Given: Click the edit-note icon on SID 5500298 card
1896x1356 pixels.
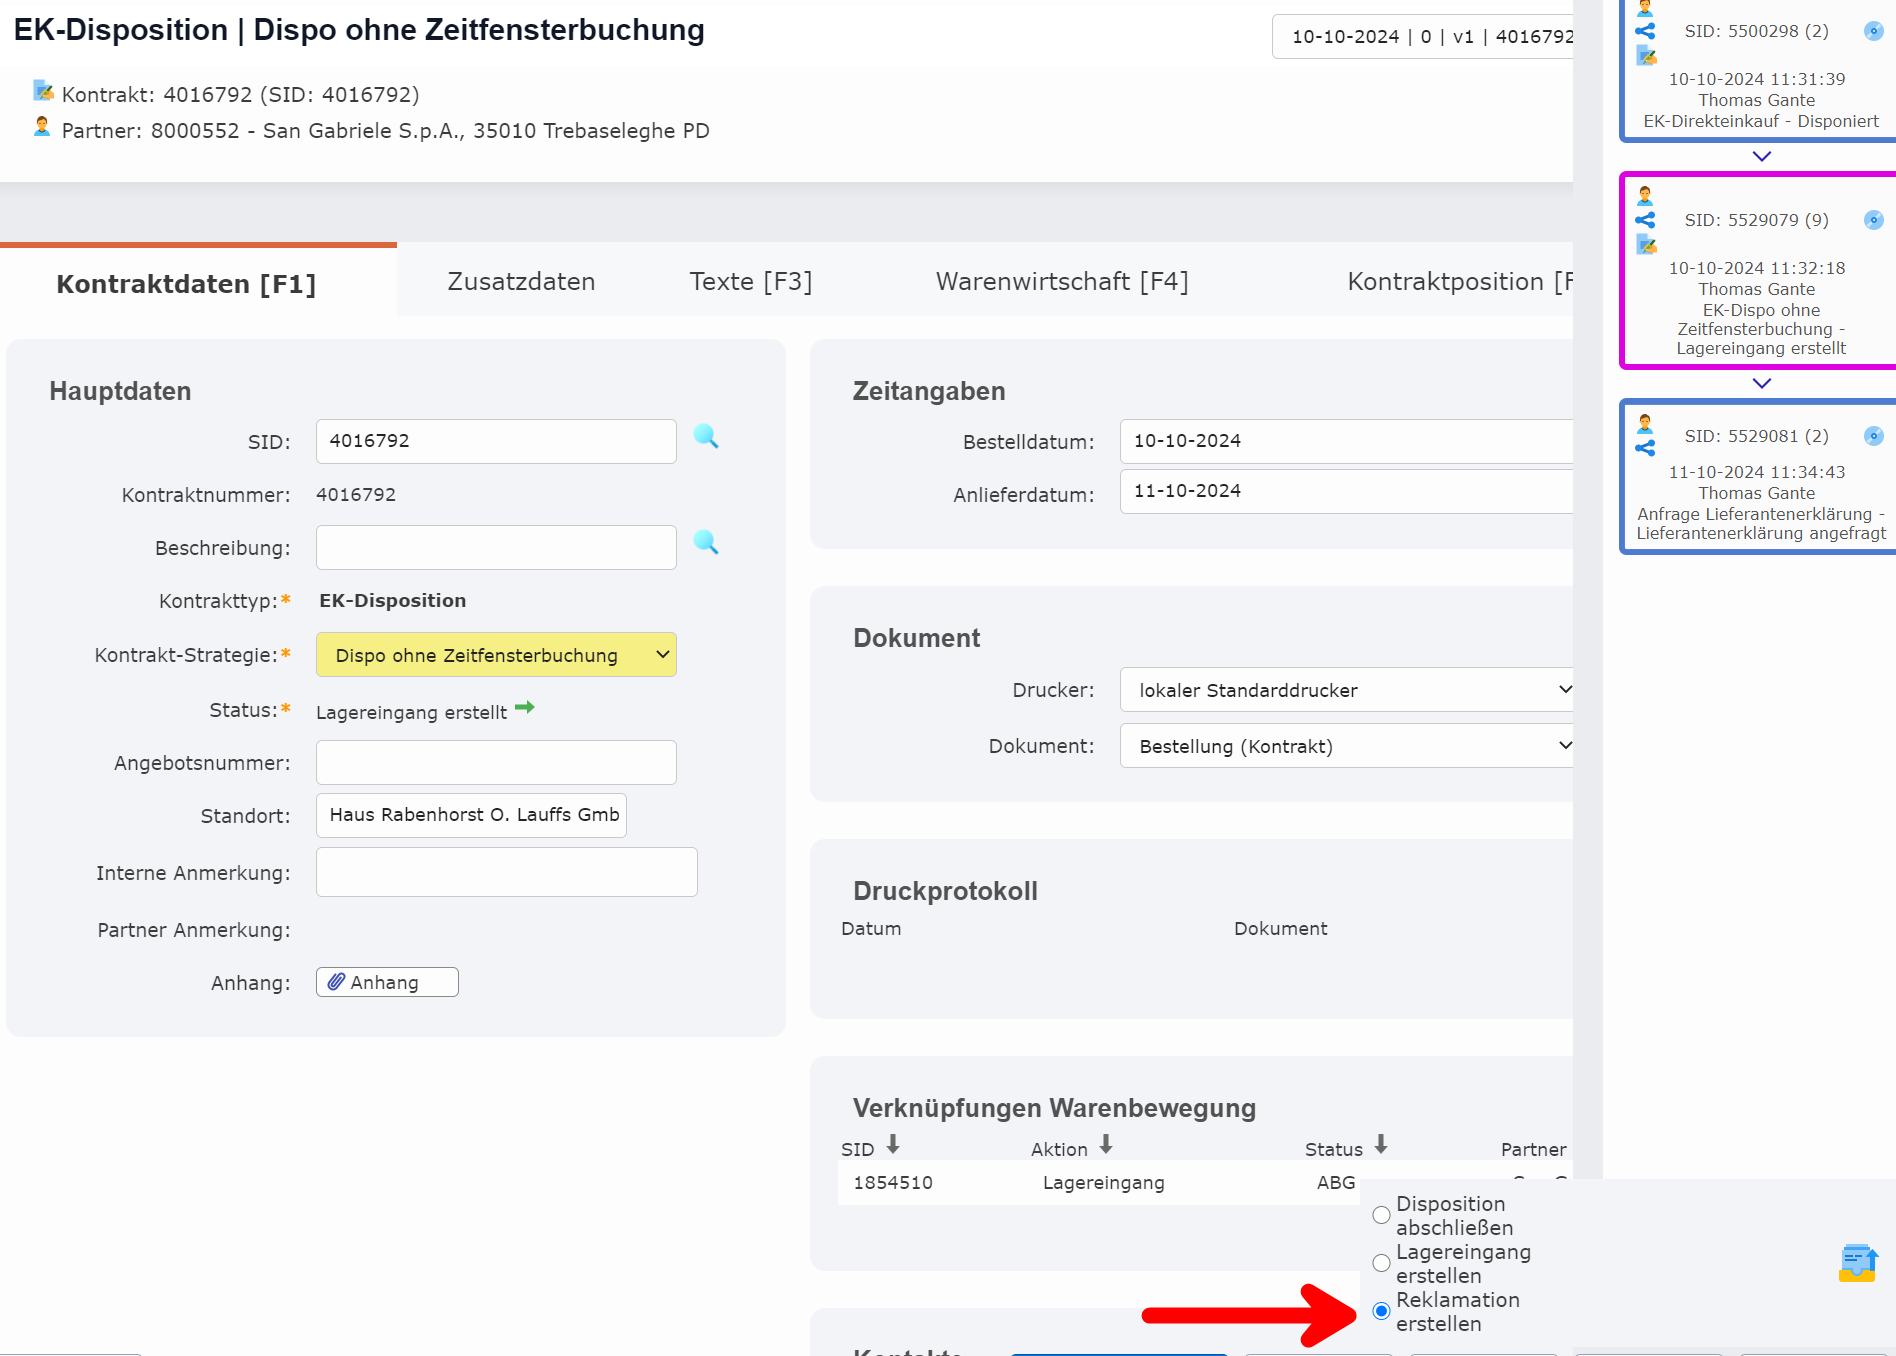Looking at the screenshot, I should point(1647,57).
